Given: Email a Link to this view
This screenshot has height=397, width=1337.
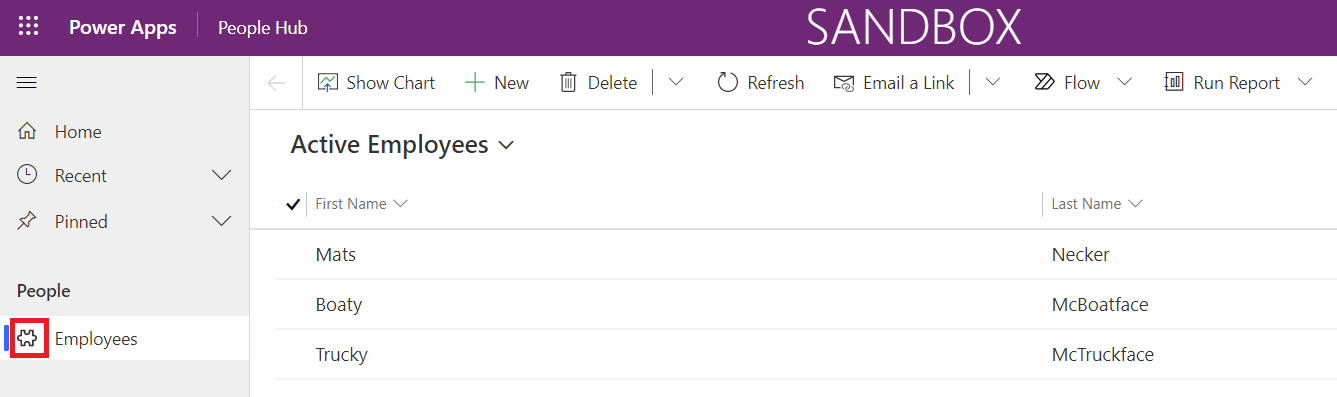Looking at the screenshot, I should click(894, 83).
